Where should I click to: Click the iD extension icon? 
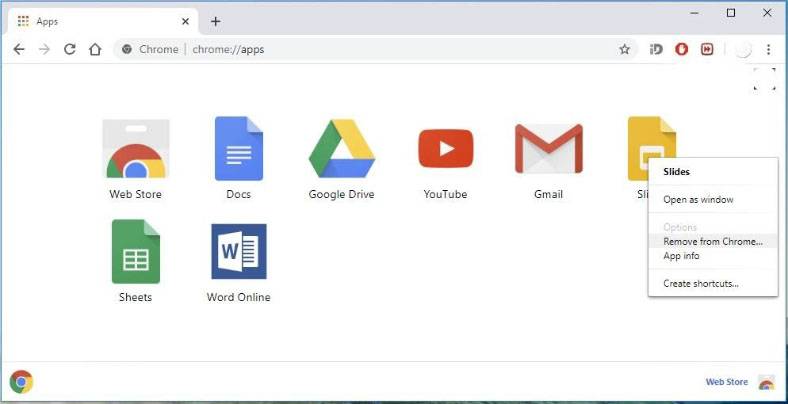(656, 49)
